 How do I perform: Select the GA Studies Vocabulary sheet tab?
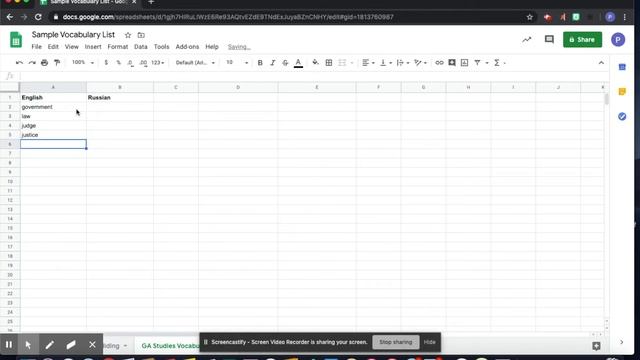170,346
